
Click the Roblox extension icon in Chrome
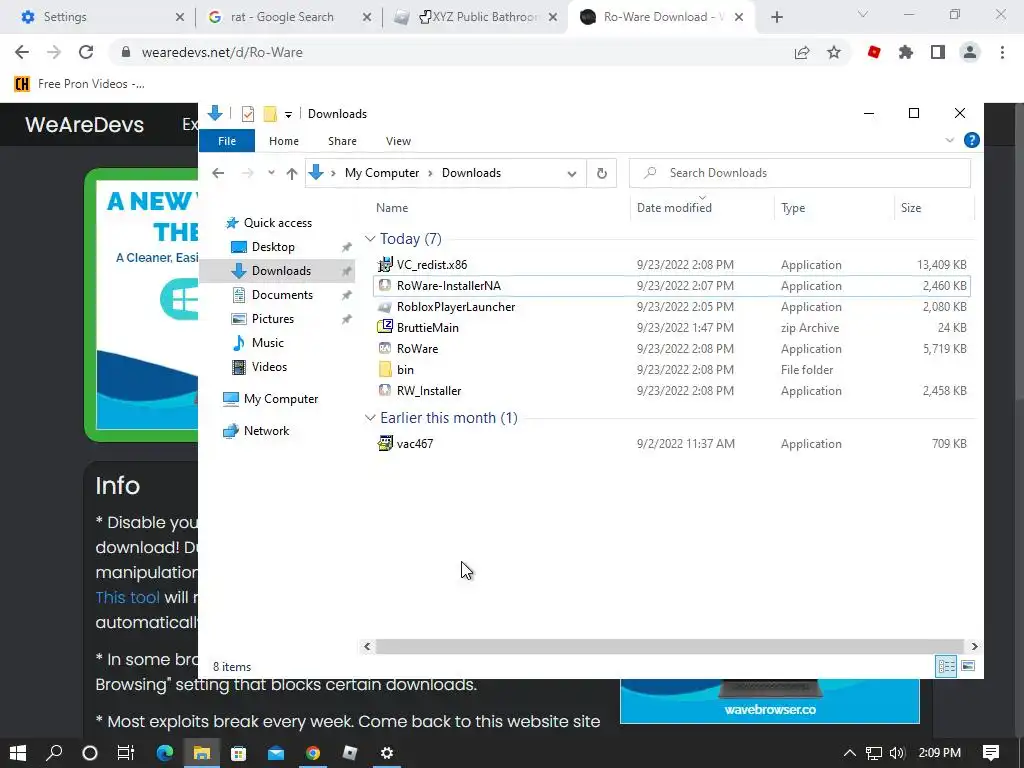click(874, 52)
